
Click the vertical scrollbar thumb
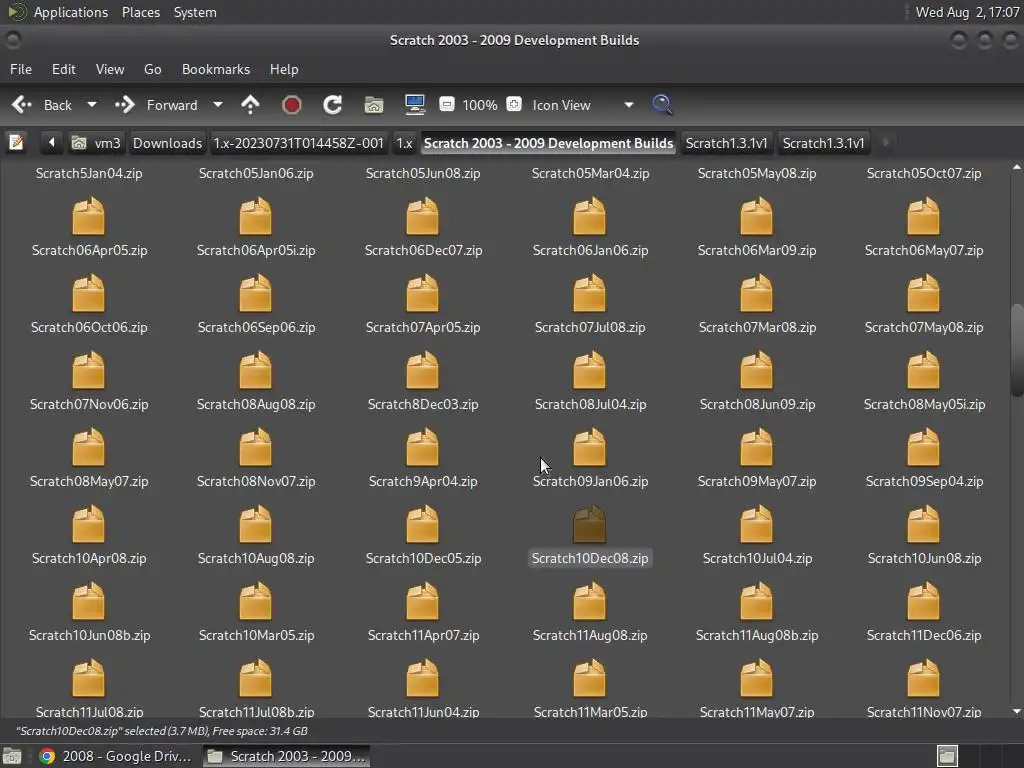(x=1016, y=350)
